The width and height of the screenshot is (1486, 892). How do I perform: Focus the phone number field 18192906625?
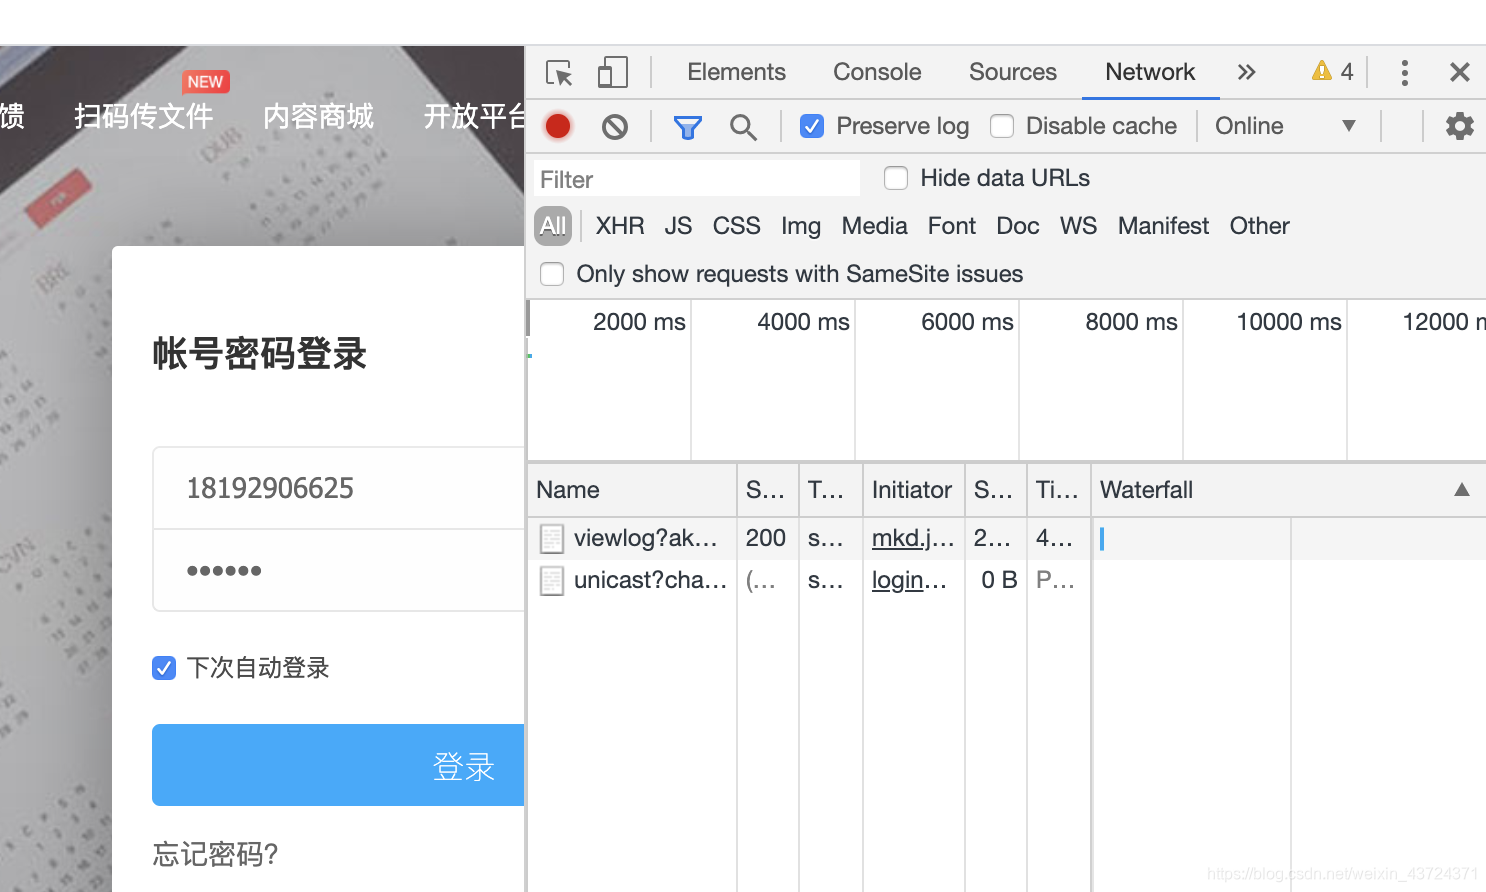click(x=338, y=488)
